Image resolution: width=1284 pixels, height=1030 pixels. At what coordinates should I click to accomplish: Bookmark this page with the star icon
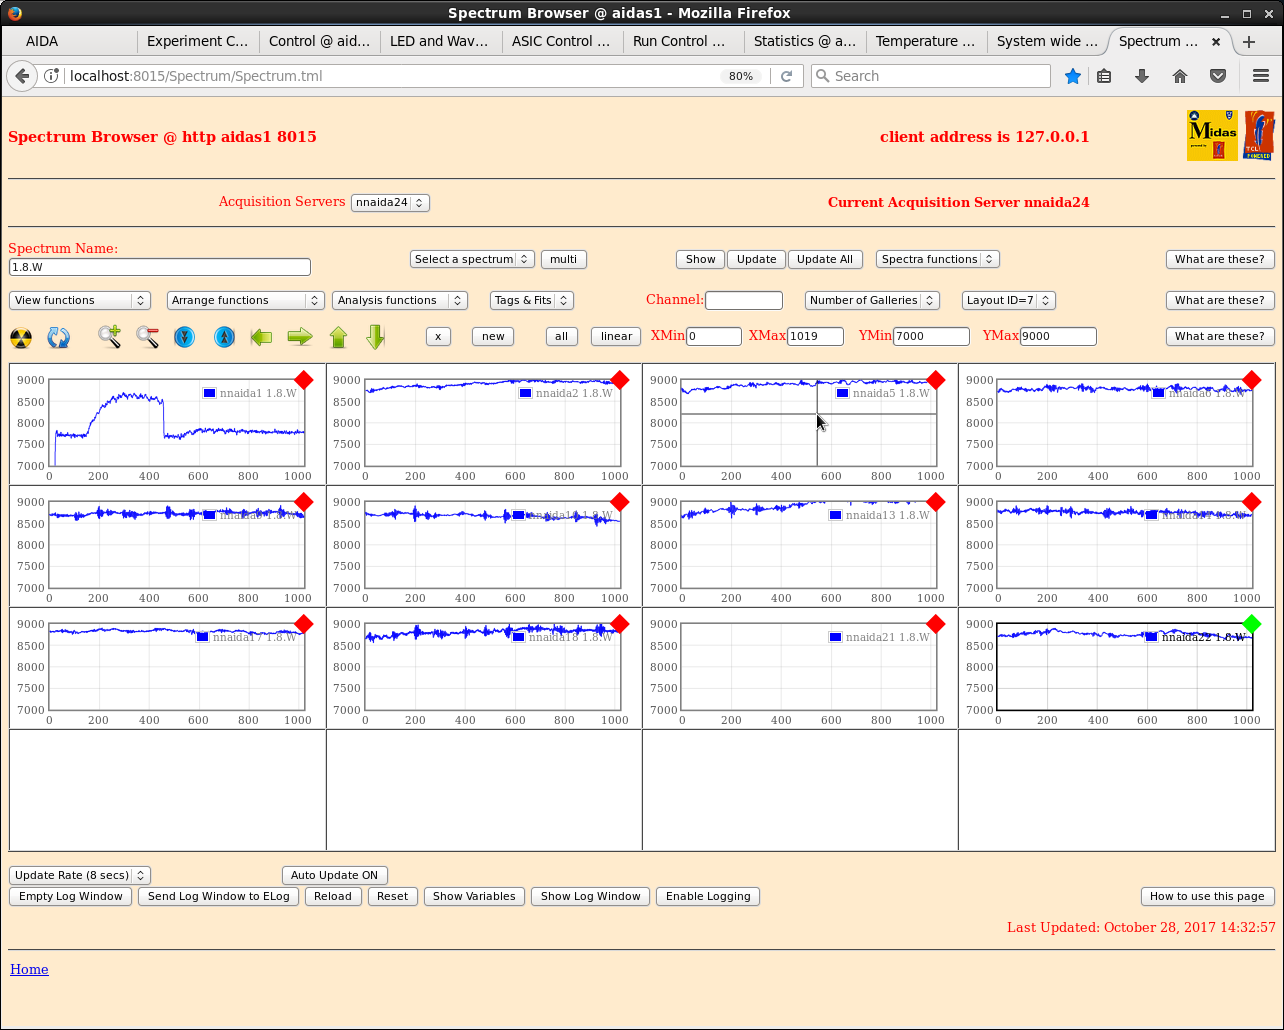coord(1073,76)
